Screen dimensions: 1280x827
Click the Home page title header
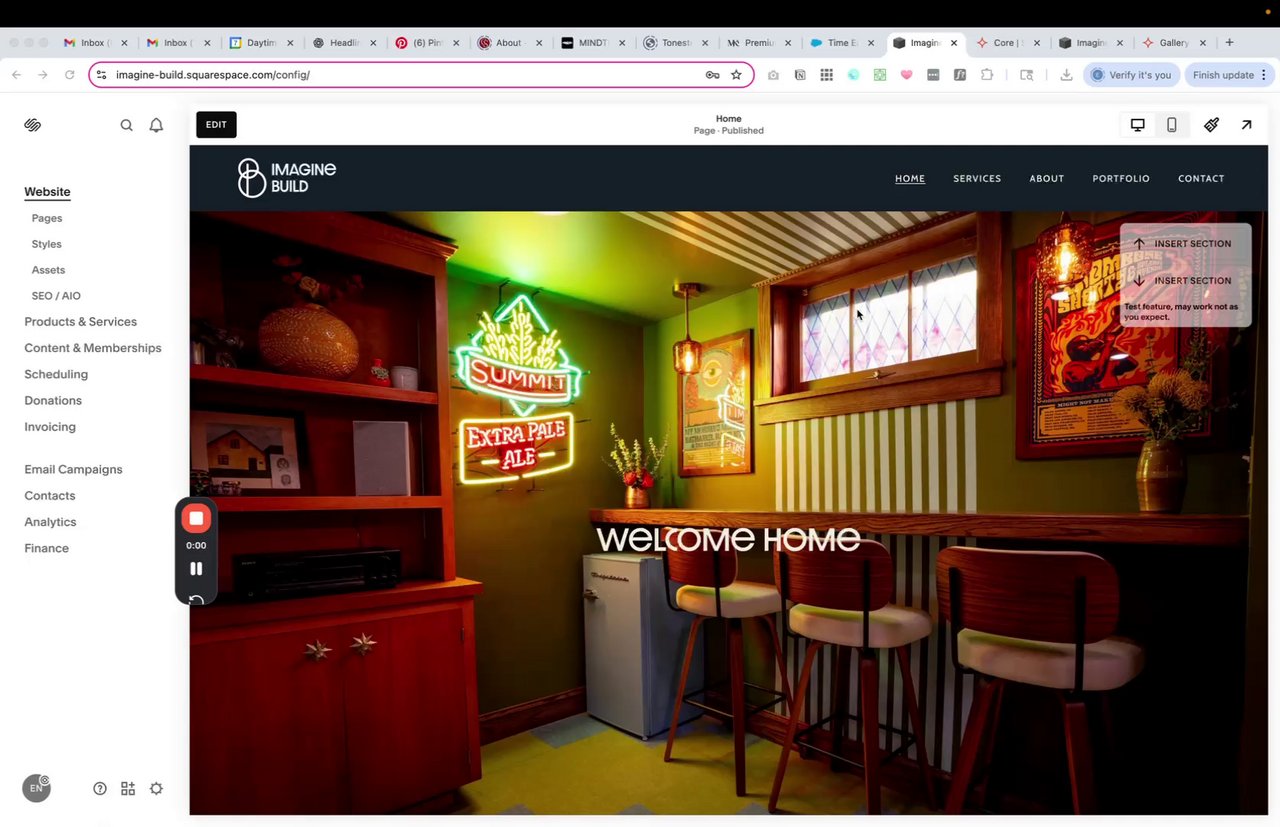(728, 119)
